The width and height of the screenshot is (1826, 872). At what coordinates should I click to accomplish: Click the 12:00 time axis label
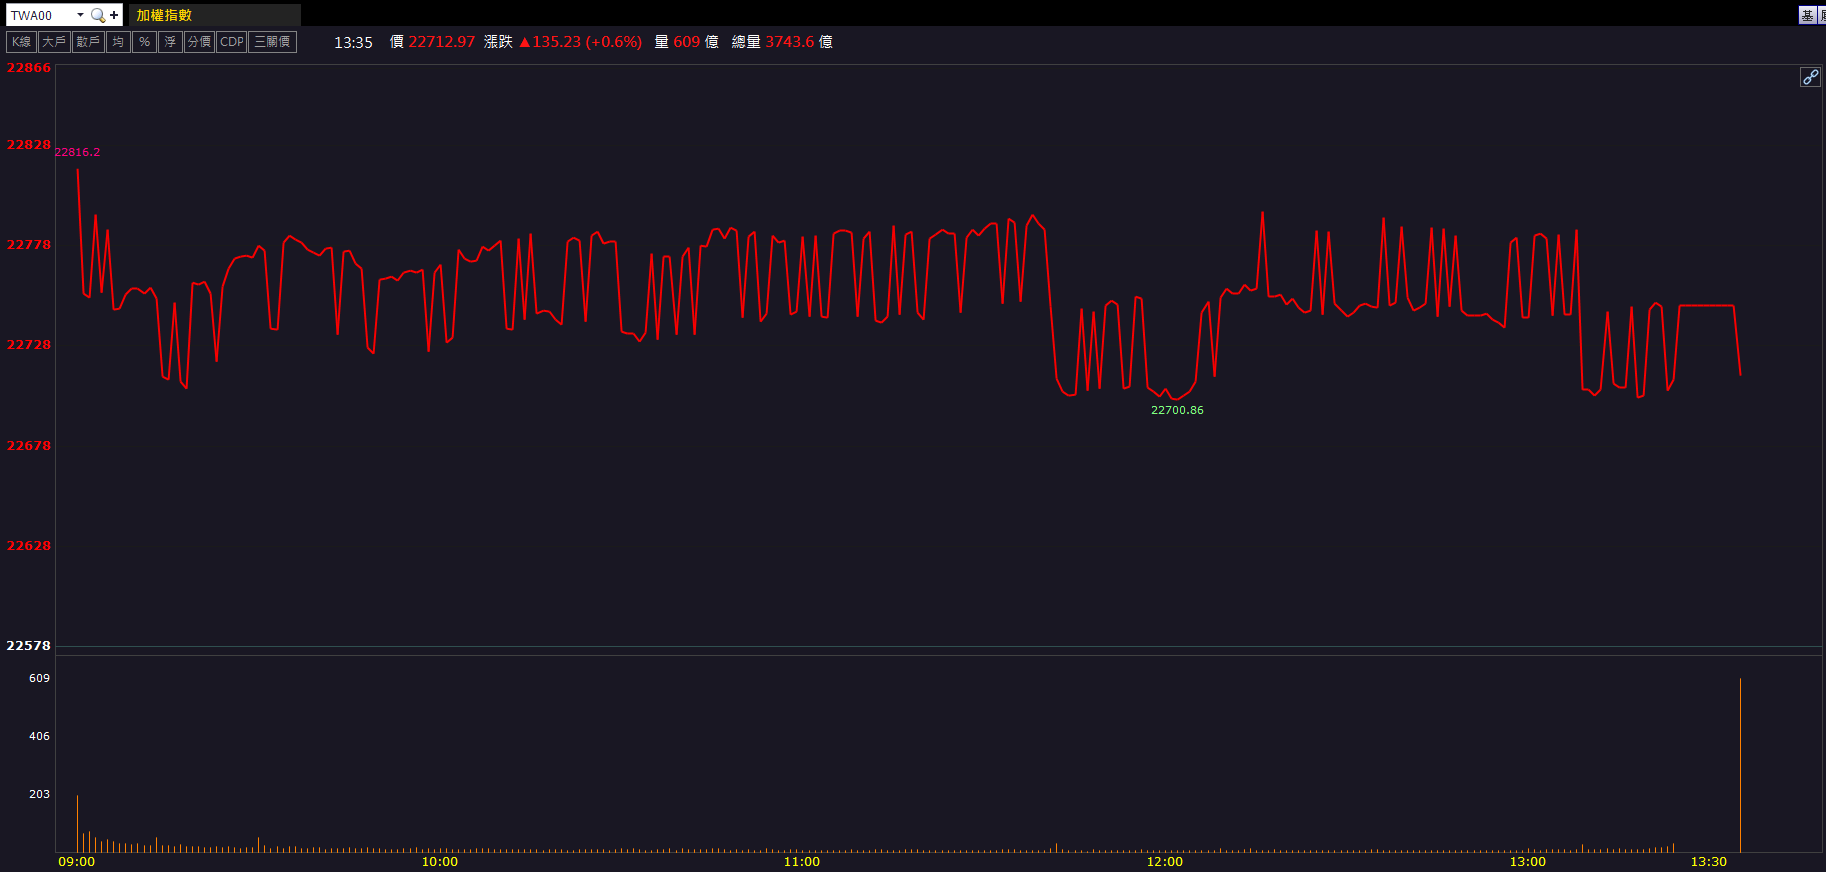point(1164,862)
